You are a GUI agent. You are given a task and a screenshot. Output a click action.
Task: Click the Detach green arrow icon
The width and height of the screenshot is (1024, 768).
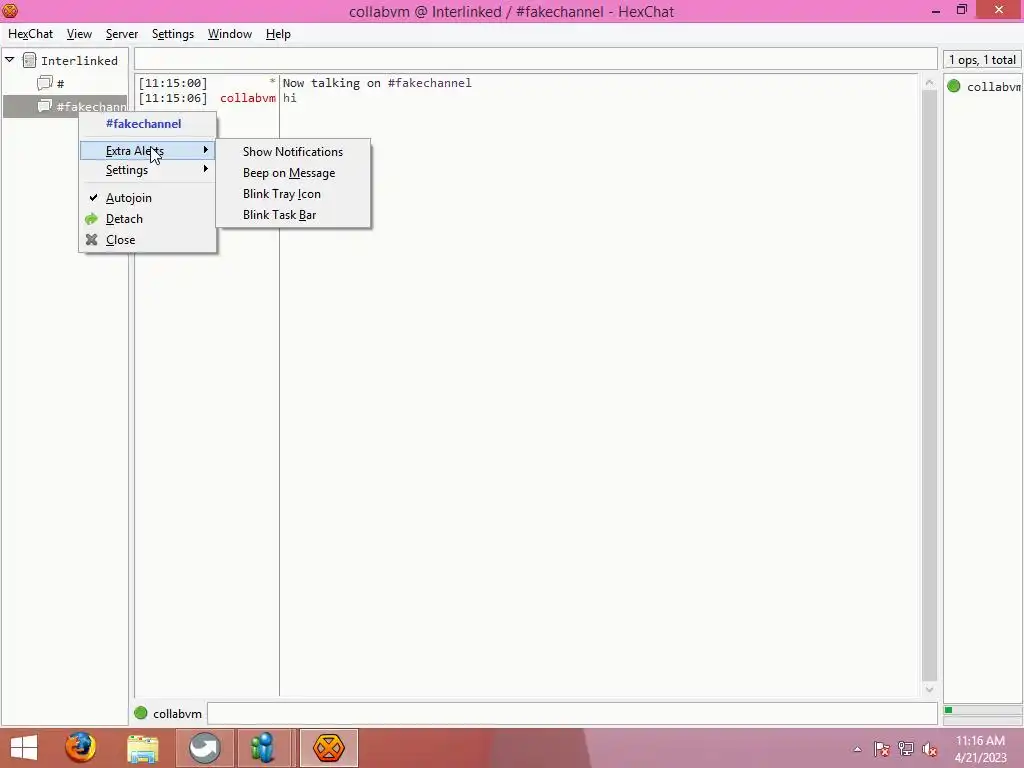click(x=91, y=219)
